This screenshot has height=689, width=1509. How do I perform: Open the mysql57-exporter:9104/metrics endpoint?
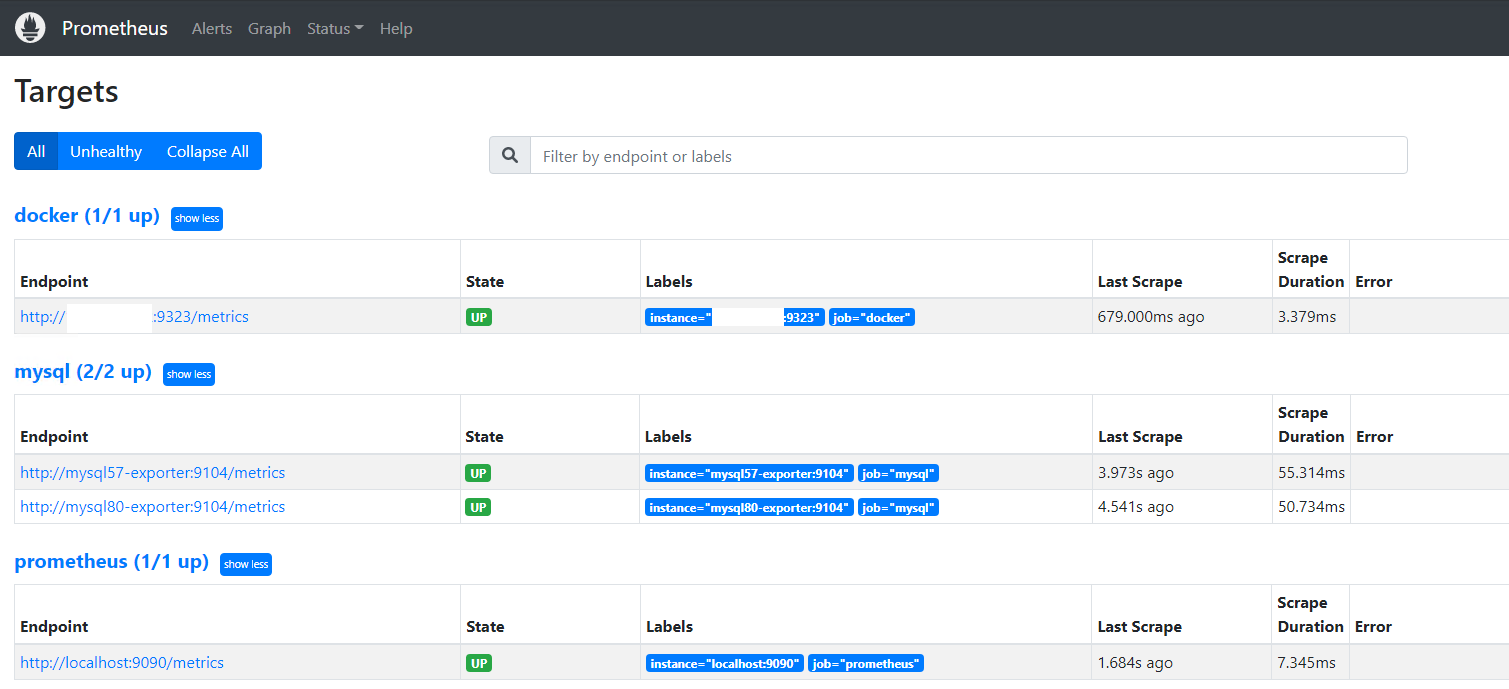[152, 472]
